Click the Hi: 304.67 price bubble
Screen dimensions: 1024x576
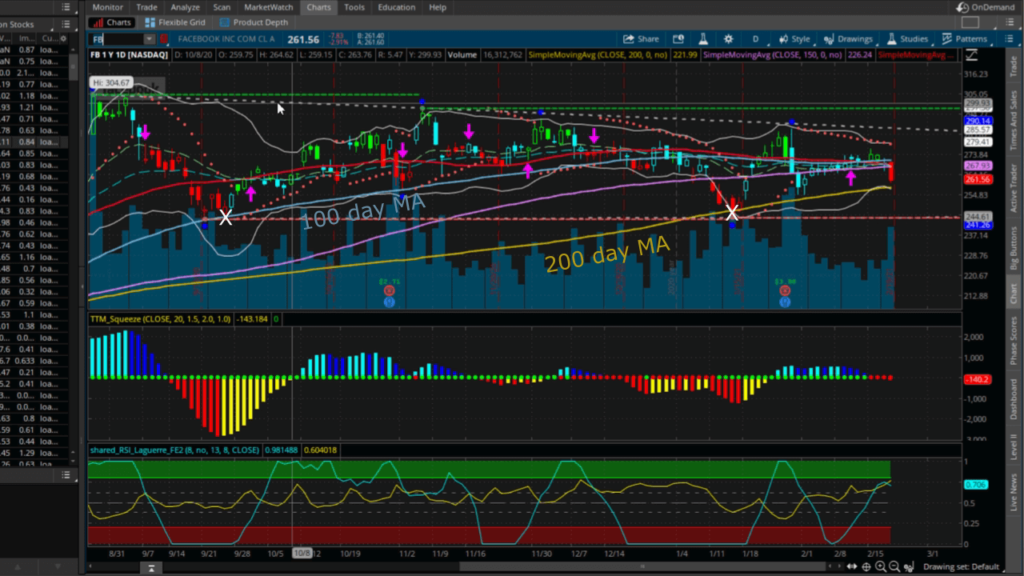(111, 83)
